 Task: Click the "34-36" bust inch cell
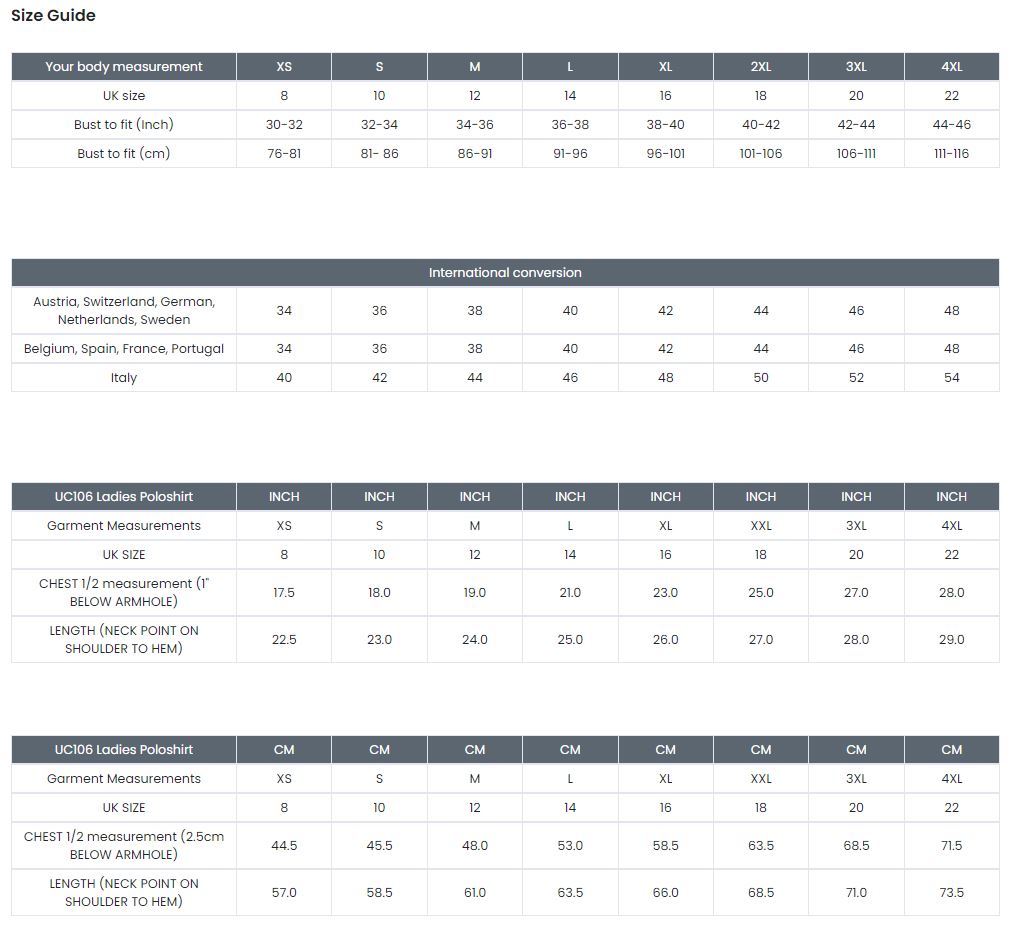475,124
